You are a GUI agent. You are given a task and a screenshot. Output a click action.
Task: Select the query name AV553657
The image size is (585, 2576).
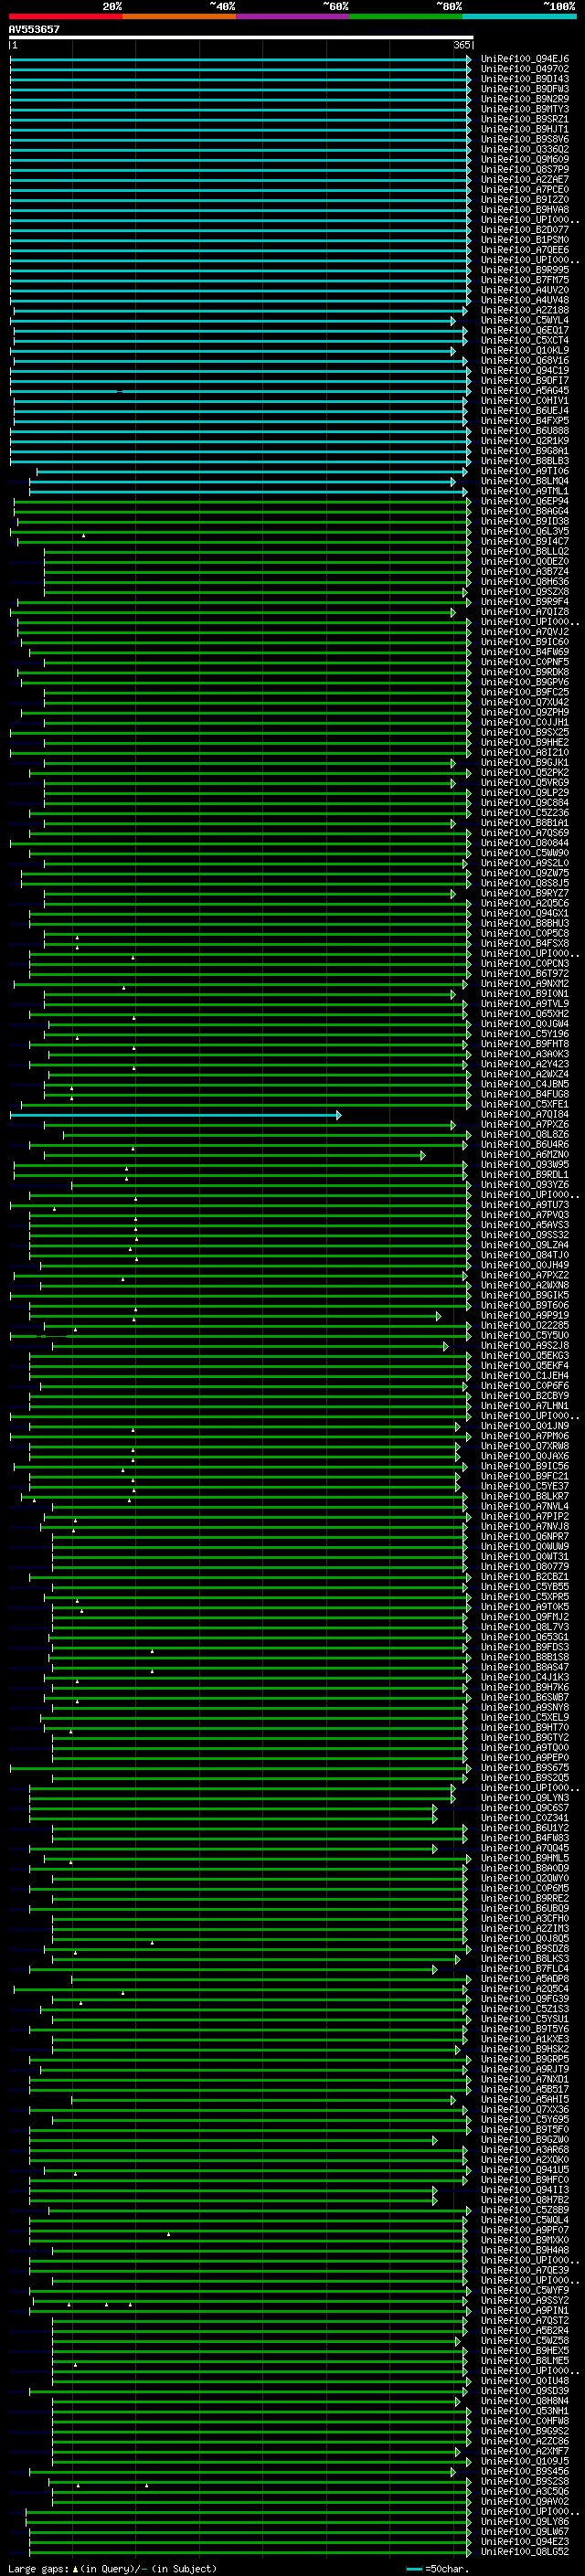pos(34,29)
